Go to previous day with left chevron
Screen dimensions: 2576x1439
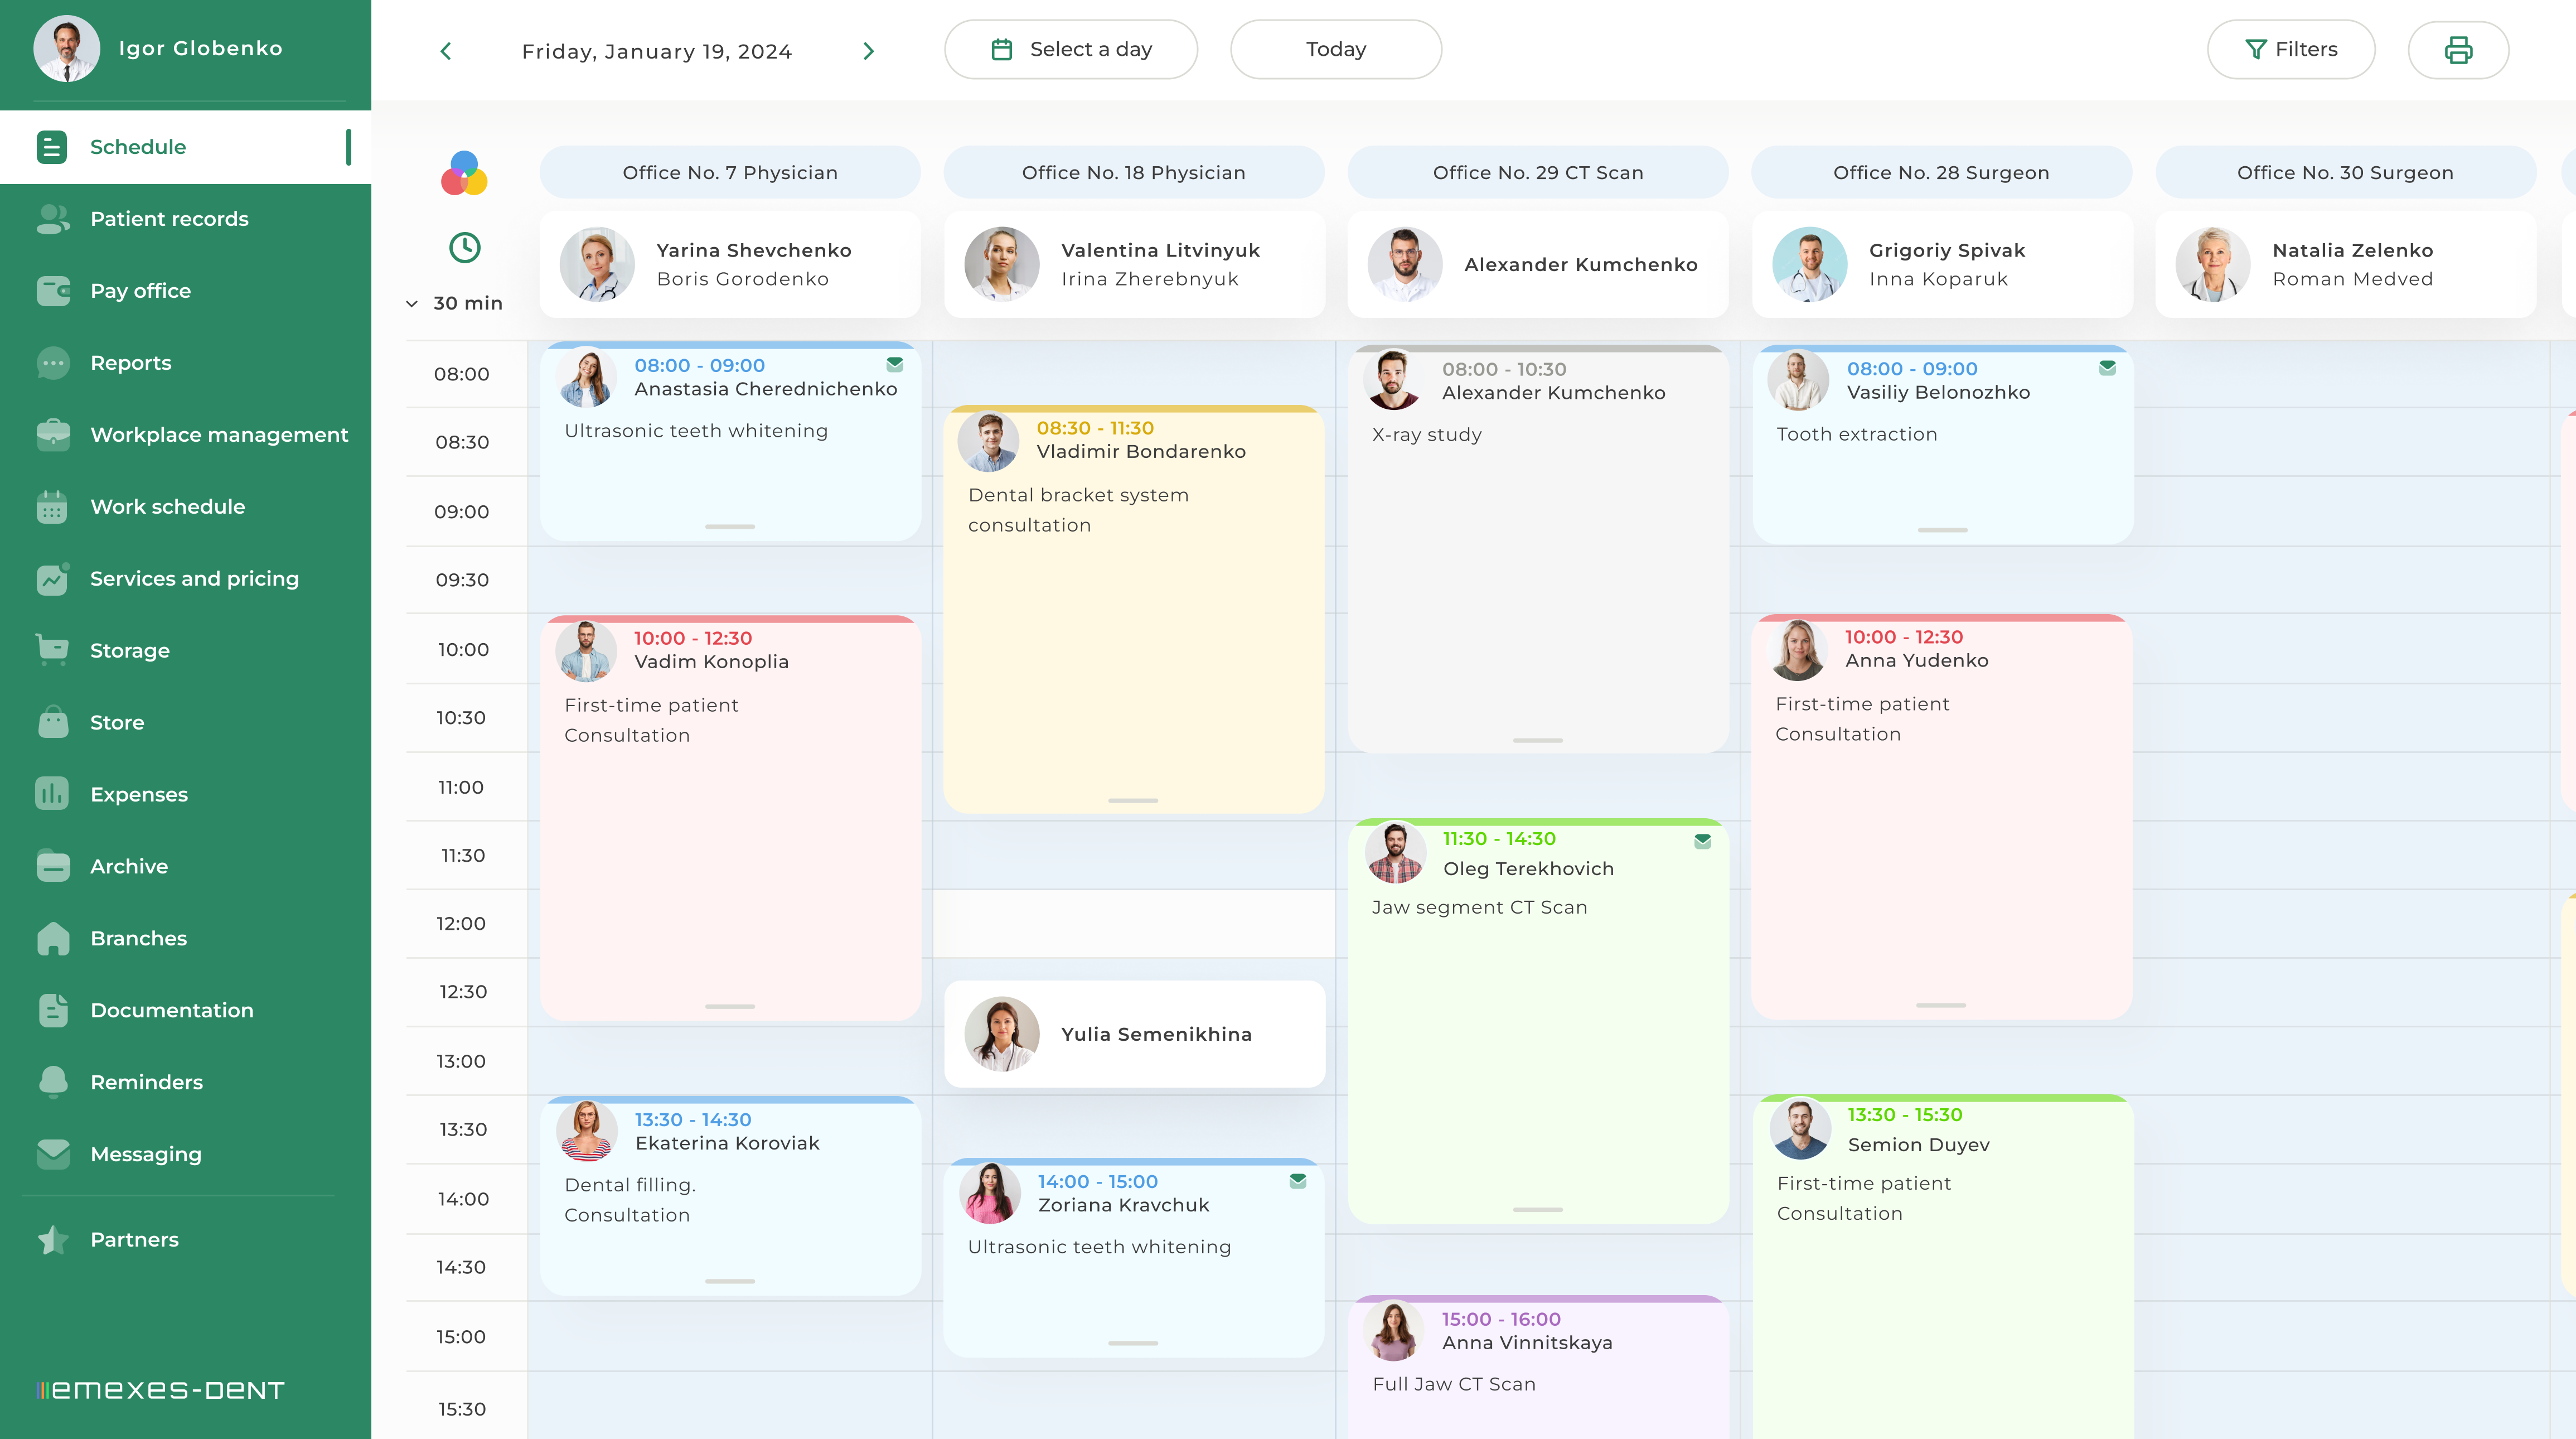446,51
